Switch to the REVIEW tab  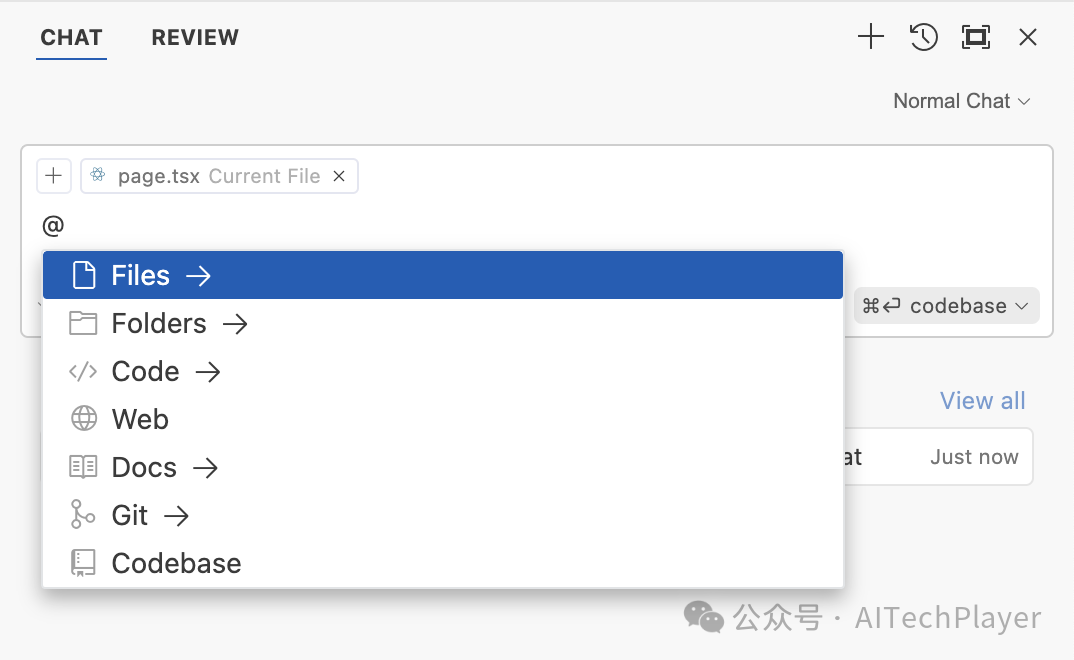click(x=195, y=38)
